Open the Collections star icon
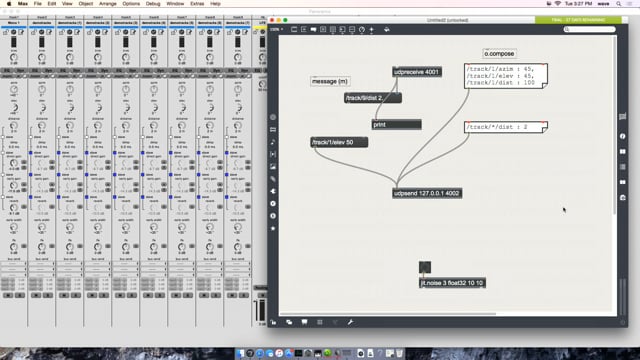This screenshot has height=360, width=640. pyautogui.click(x=273, y=228)
